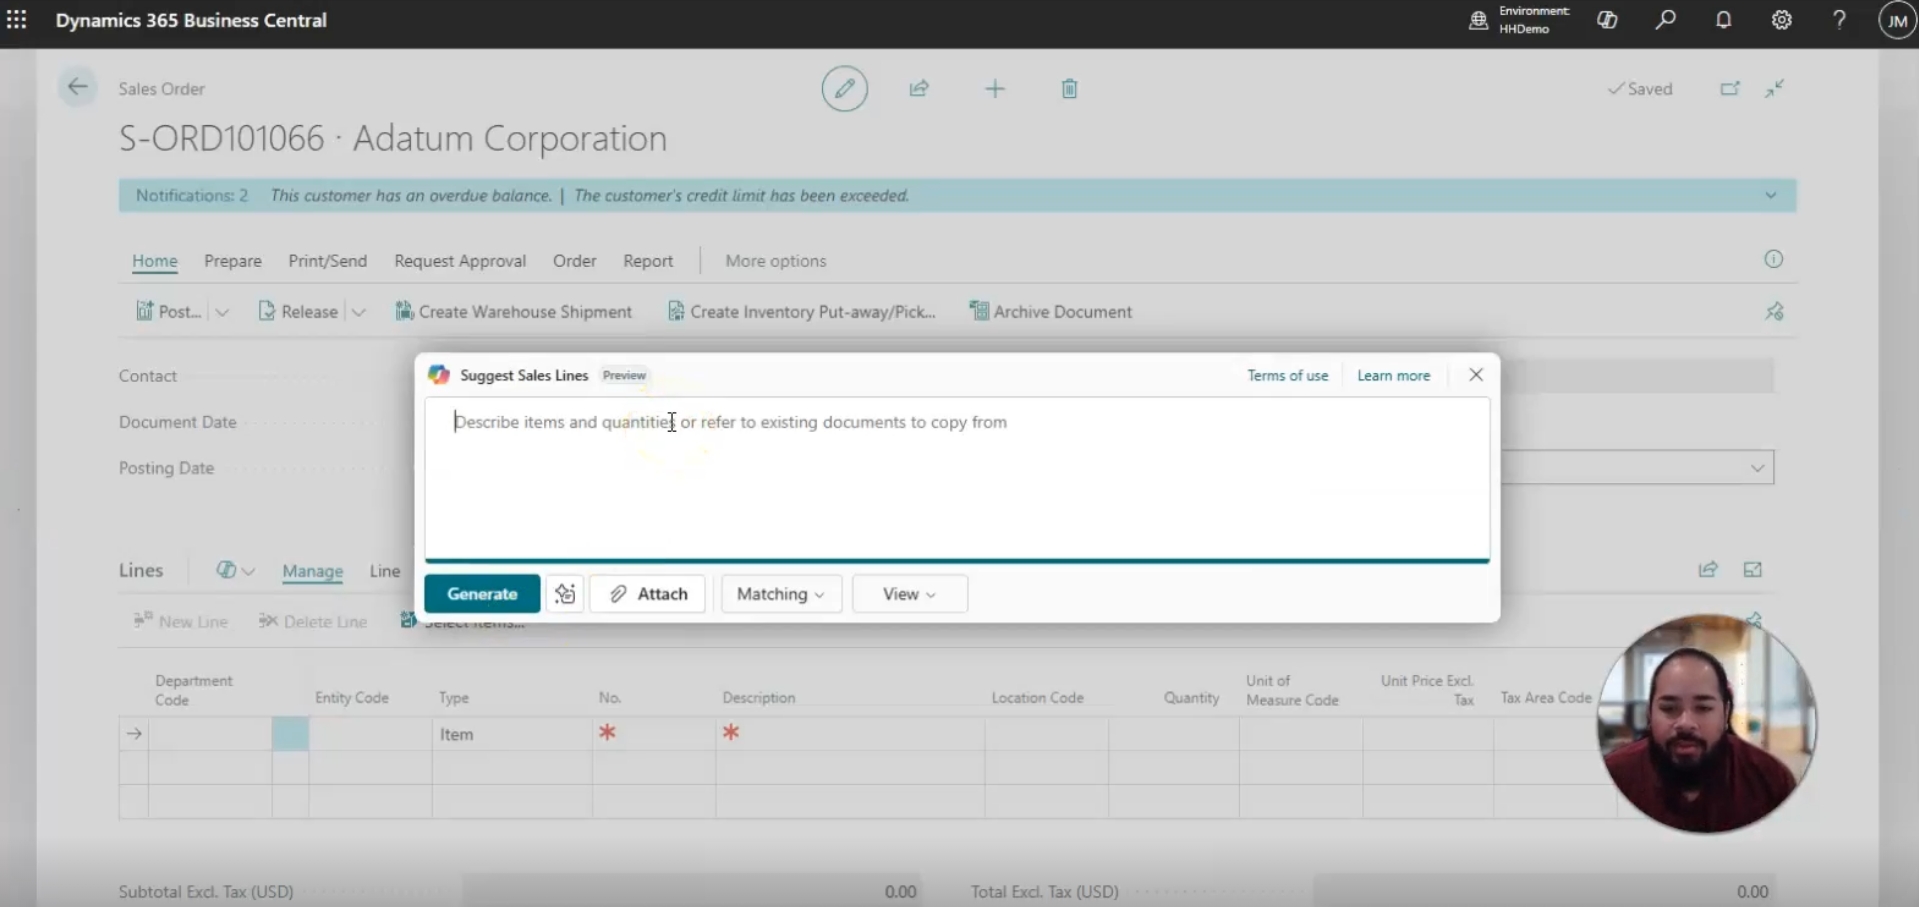This screenshot has width=1919, height=907.
Task: Open the notifications bell icon
Action: 1723,20
